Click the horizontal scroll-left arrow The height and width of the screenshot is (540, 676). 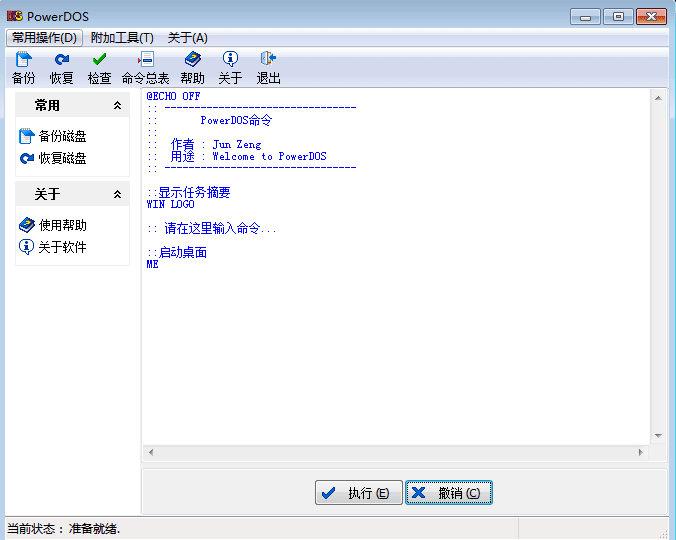click(x=151, y=452)
